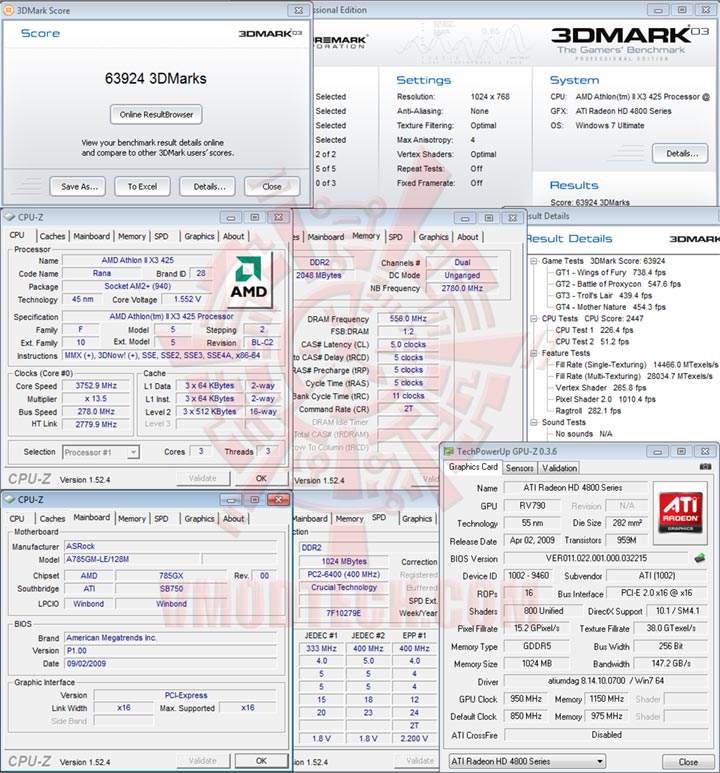Select GT1 - Wings of Fury result row
720x773 pixels.
(611, 272)
